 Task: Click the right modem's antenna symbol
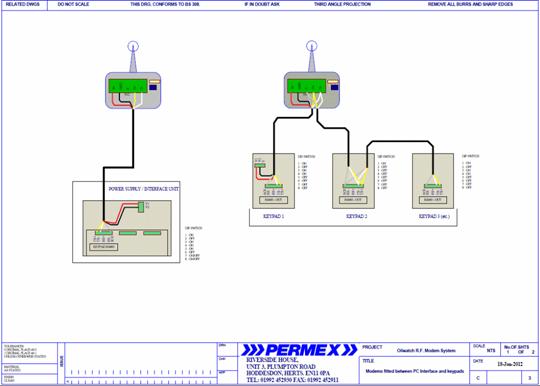[312, 56]
